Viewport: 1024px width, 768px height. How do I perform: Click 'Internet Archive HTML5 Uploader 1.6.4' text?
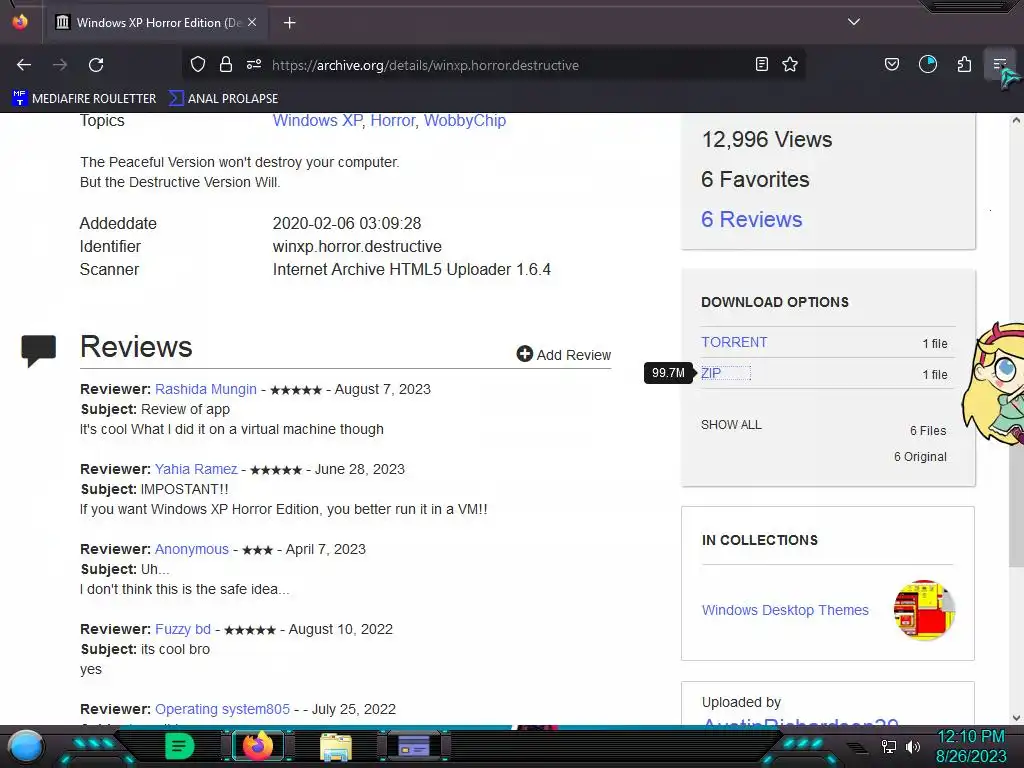(411, 270)
